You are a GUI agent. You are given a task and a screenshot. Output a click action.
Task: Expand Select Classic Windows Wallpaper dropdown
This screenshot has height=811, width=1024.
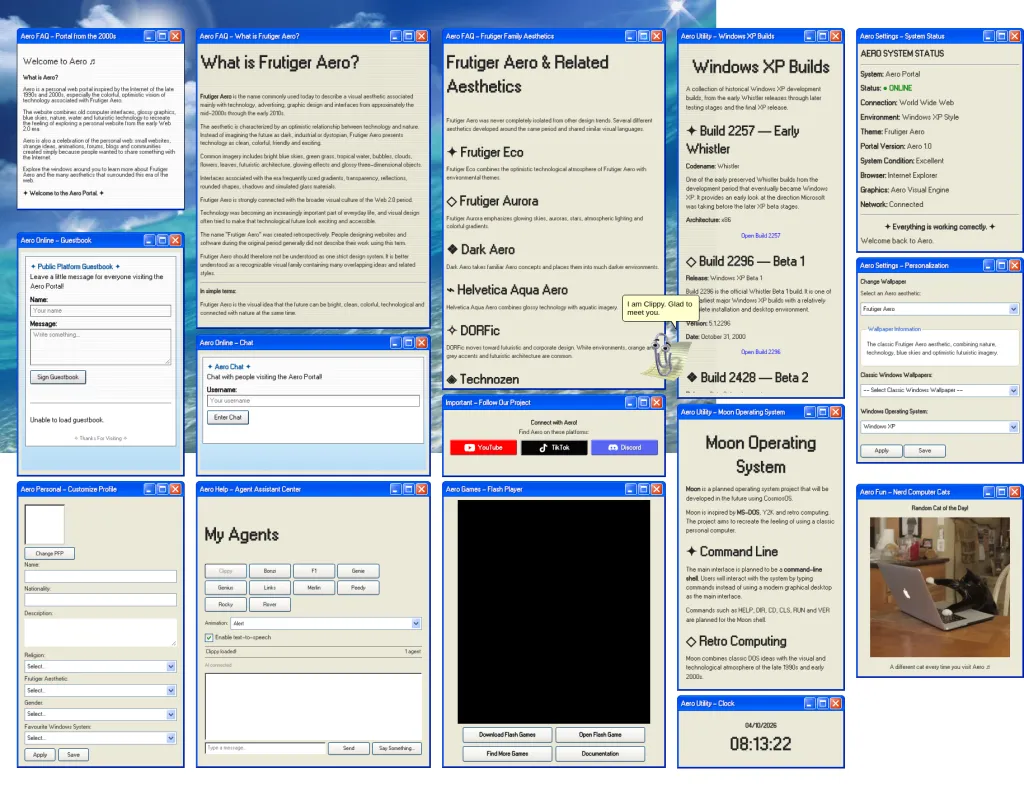click(x=939, y=390)
